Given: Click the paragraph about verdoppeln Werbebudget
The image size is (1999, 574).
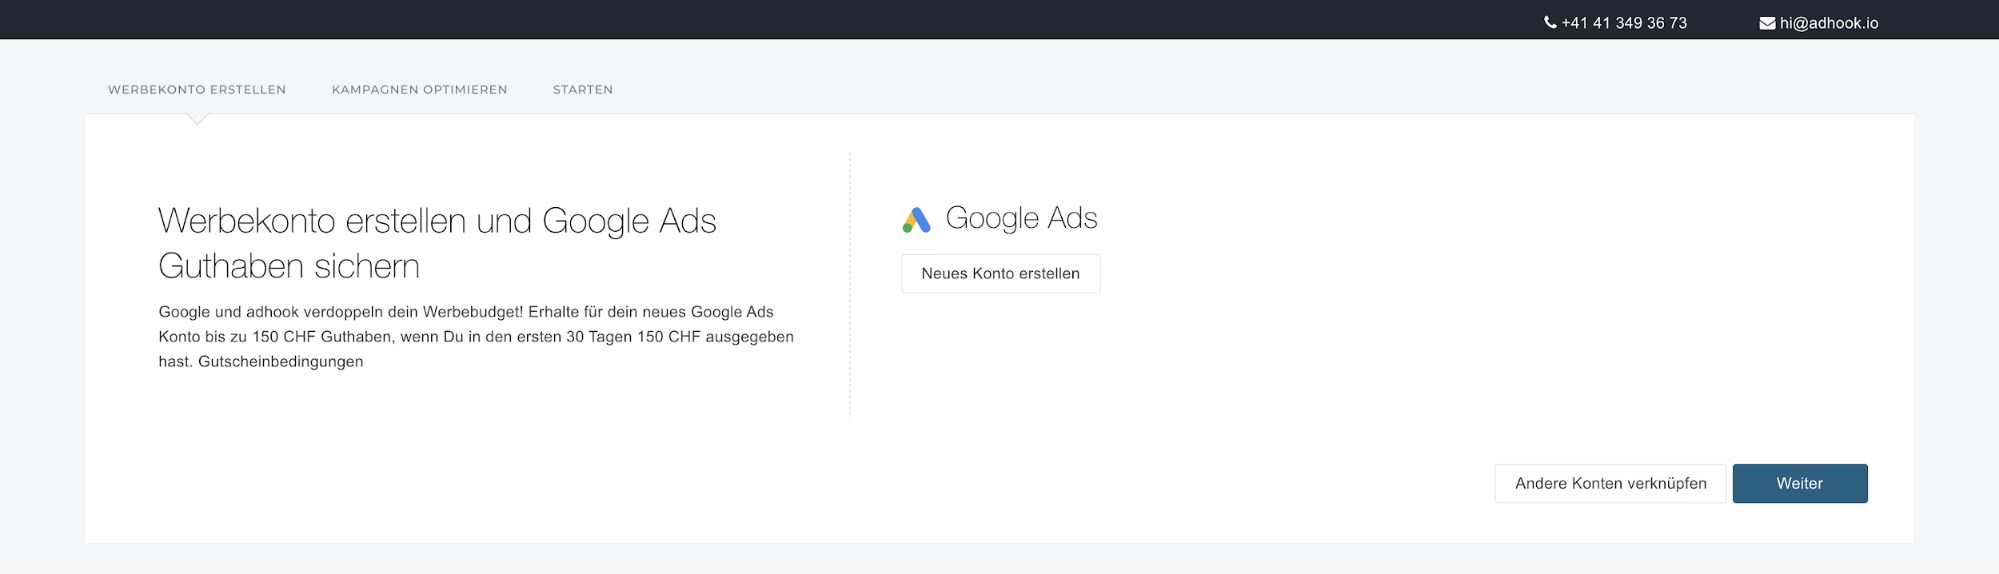Looking at the screenshot, I should (x=476, y=336).
